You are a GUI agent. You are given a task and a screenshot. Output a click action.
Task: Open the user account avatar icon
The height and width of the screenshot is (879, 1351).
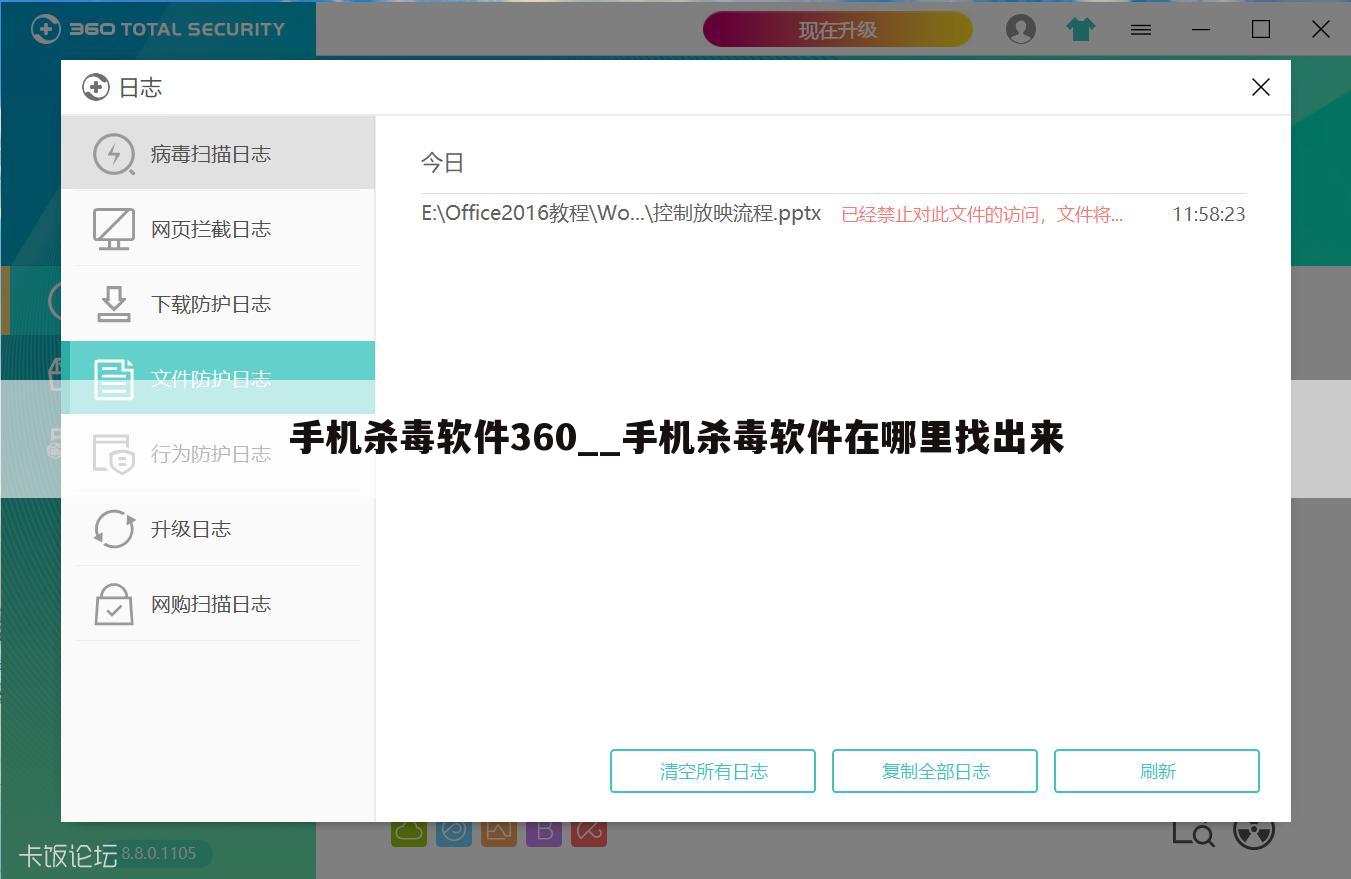[x=1021, y=29]
